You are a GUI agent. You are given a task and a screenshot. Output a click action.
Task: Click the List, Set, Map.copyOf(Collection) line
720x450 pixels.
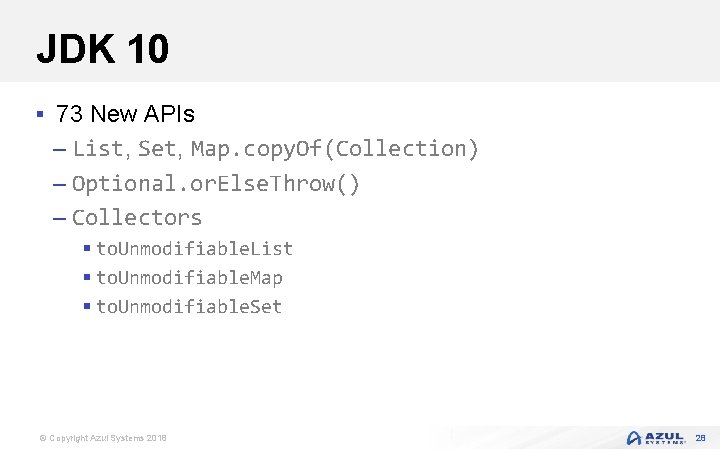point(276,149)
